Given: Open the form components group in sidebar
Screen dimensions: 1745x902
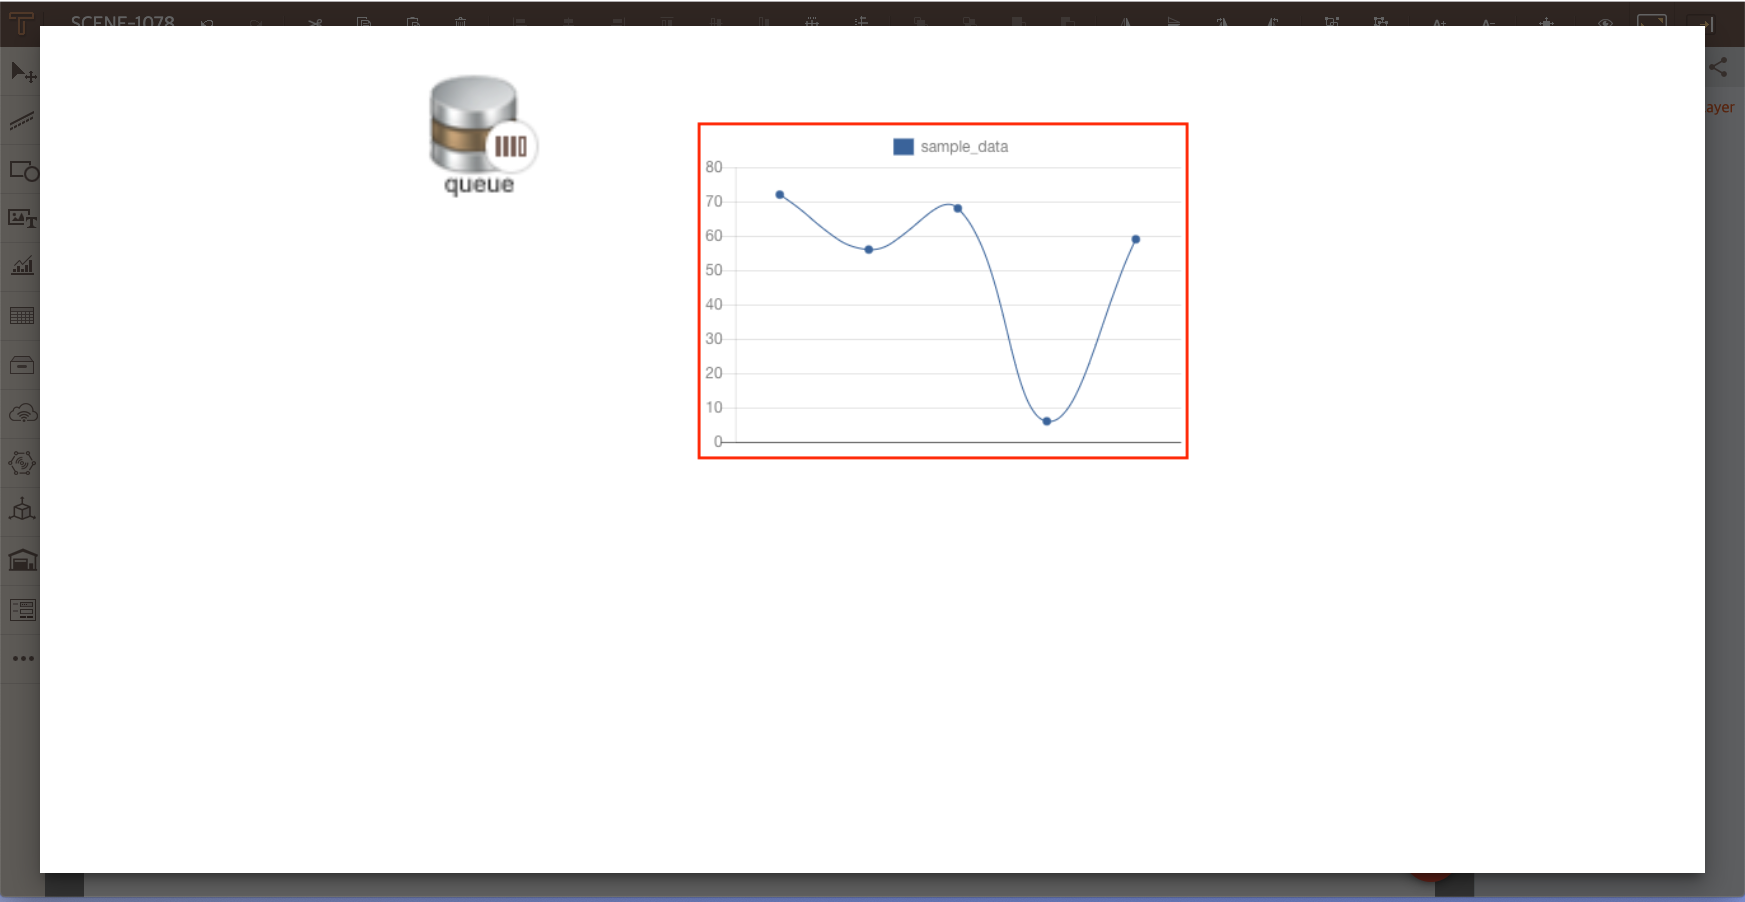Looking at the screenshot, I should point(22,610).
